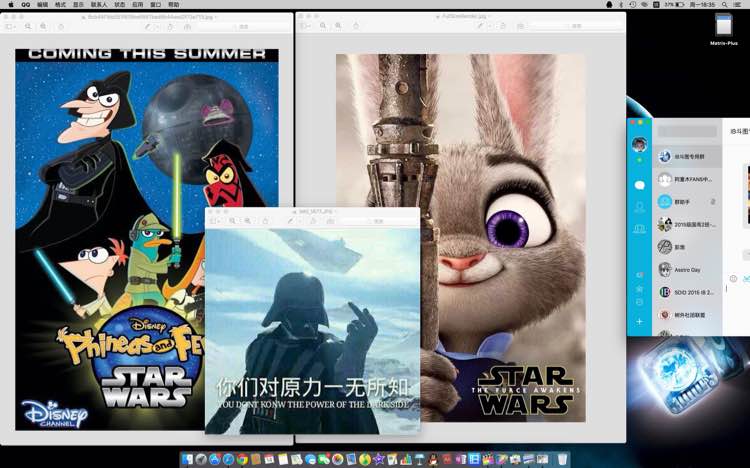Click search field in Phineas Preview window

tap(243, 27)
